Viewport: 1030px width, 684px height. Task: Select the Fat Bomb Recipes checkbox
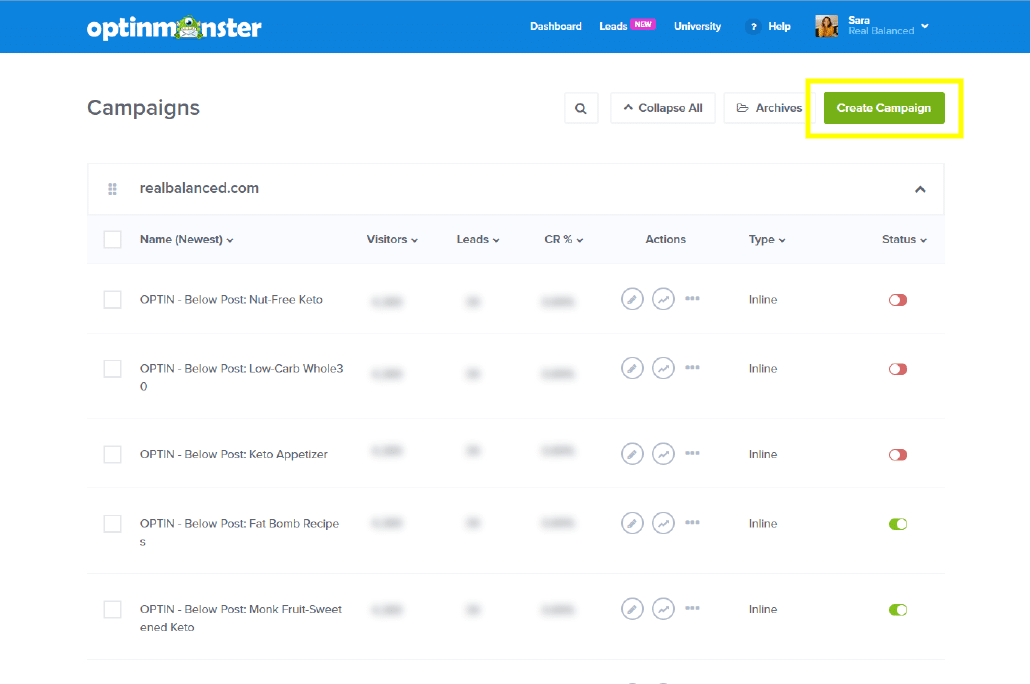[112, 524]
